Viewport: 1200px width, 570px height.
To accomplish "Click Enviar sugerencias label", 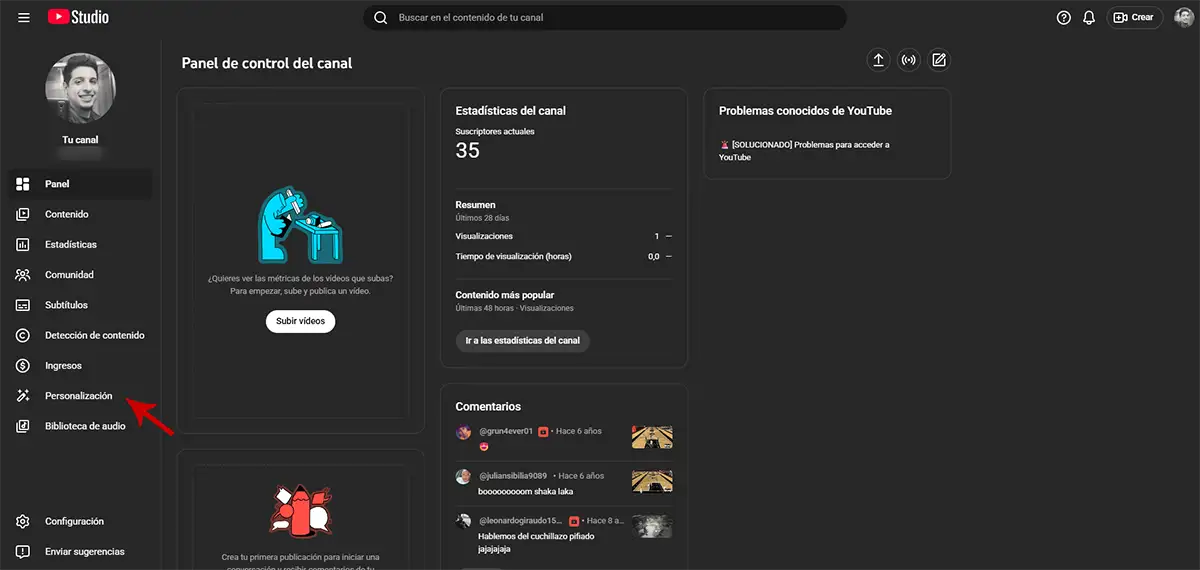I will (x=85, y=551).
